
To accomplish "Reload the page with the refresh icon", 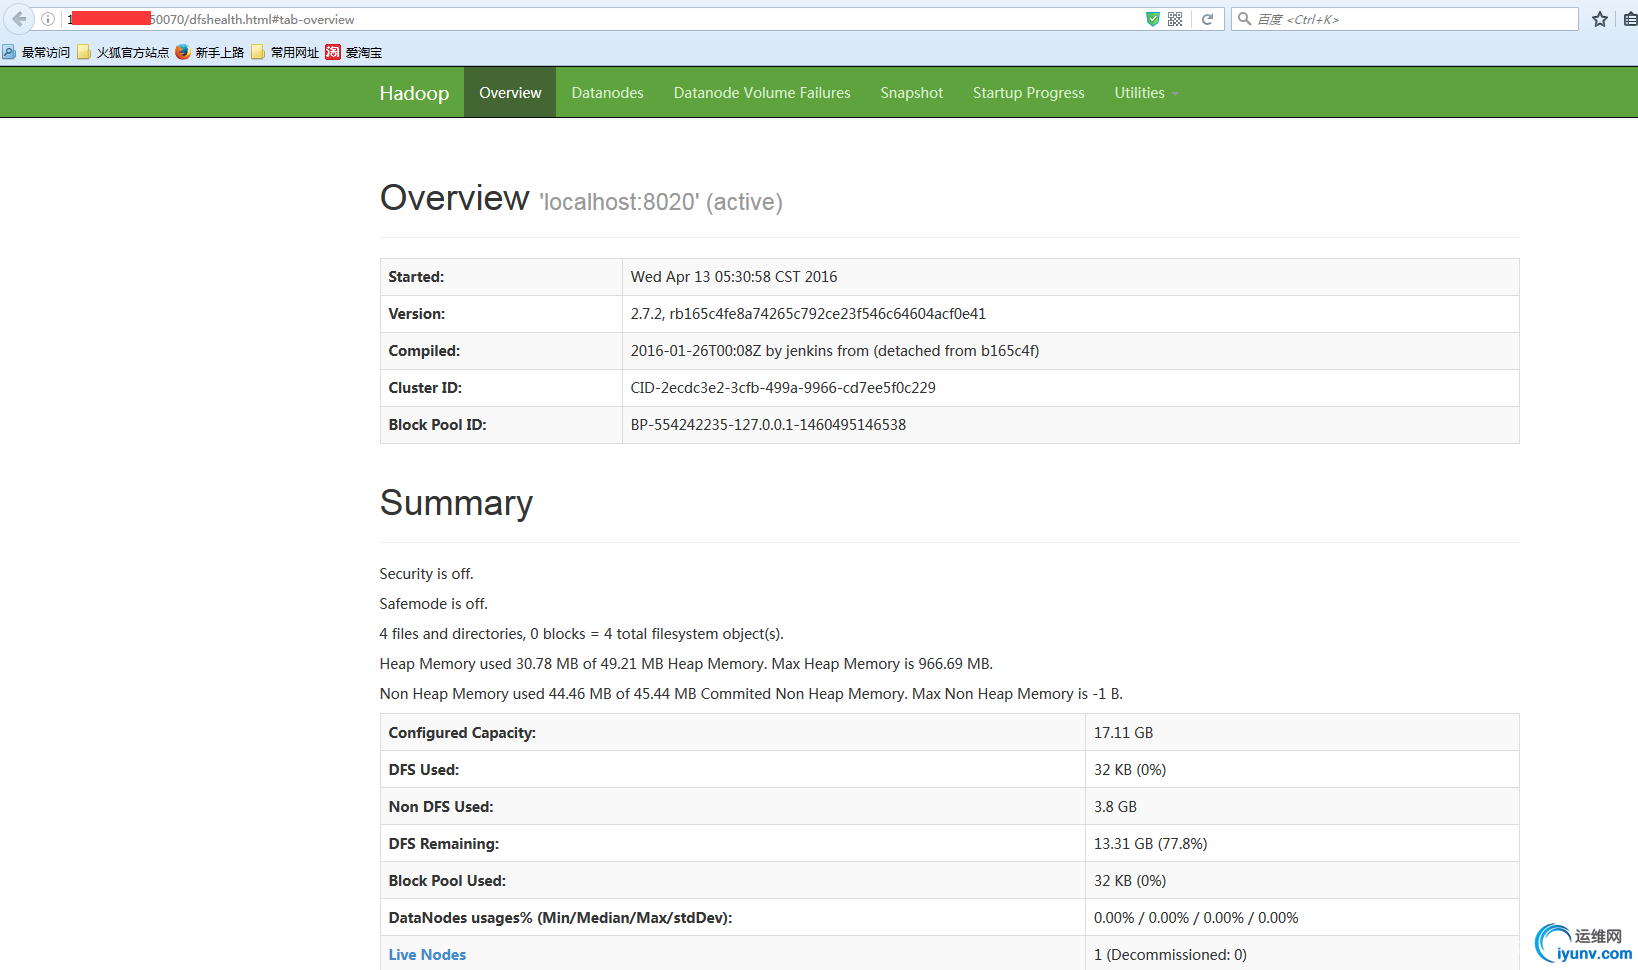I will click(x=1207, y=19).
